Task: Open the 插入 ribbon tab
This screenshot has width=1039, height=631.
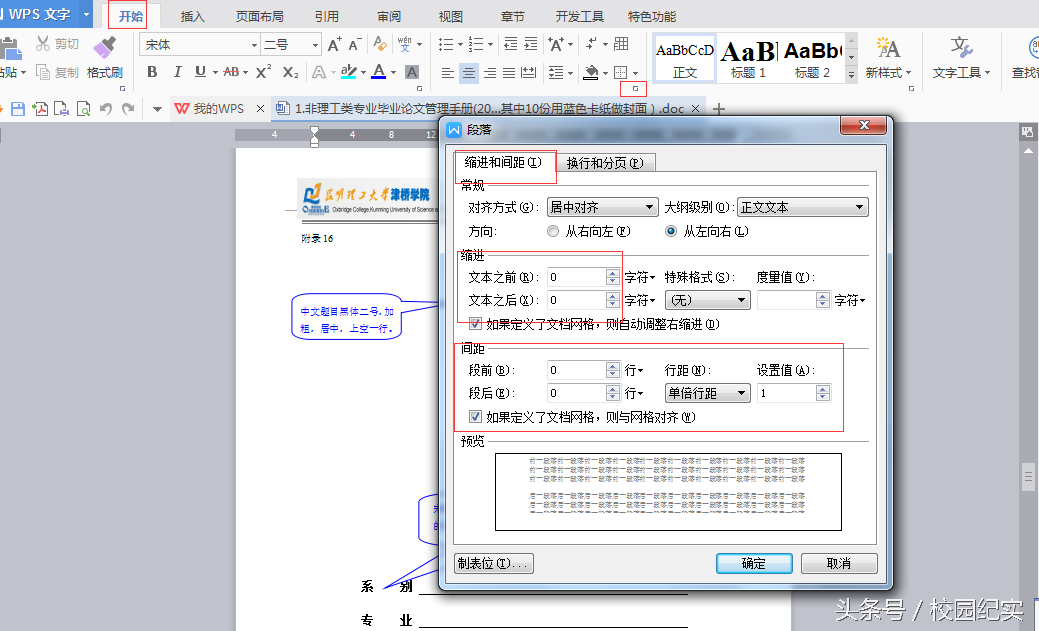Action: [191, 15]
